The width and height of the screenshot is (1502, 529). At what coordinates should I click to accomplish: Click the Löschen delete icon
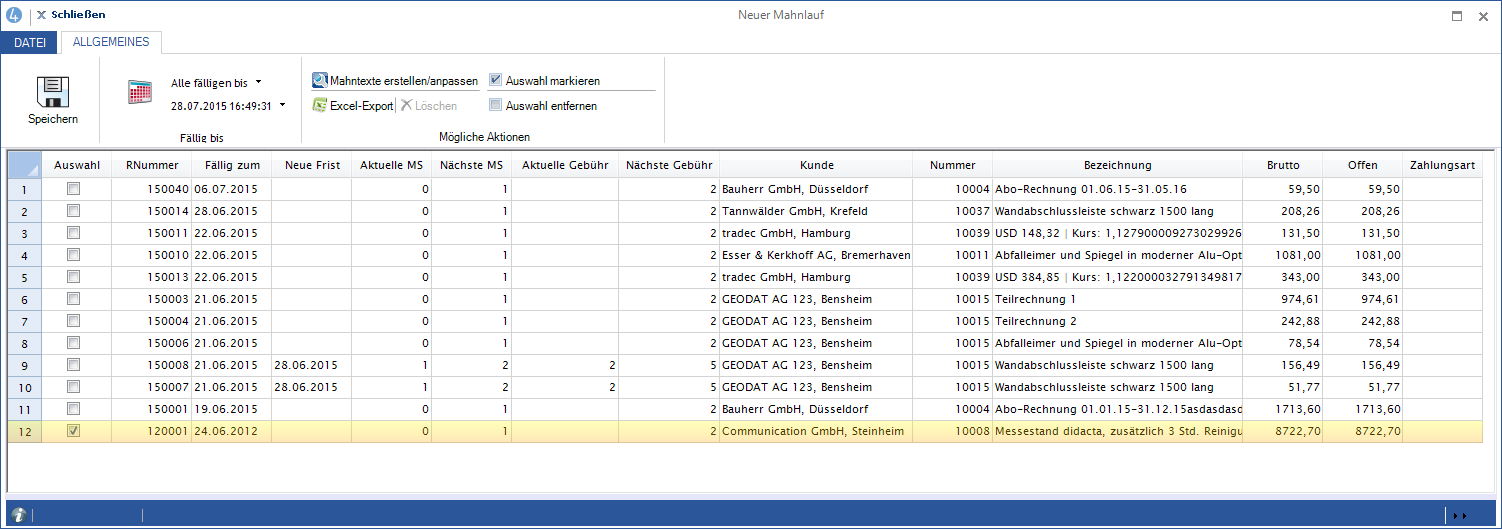tap(407, 105)
